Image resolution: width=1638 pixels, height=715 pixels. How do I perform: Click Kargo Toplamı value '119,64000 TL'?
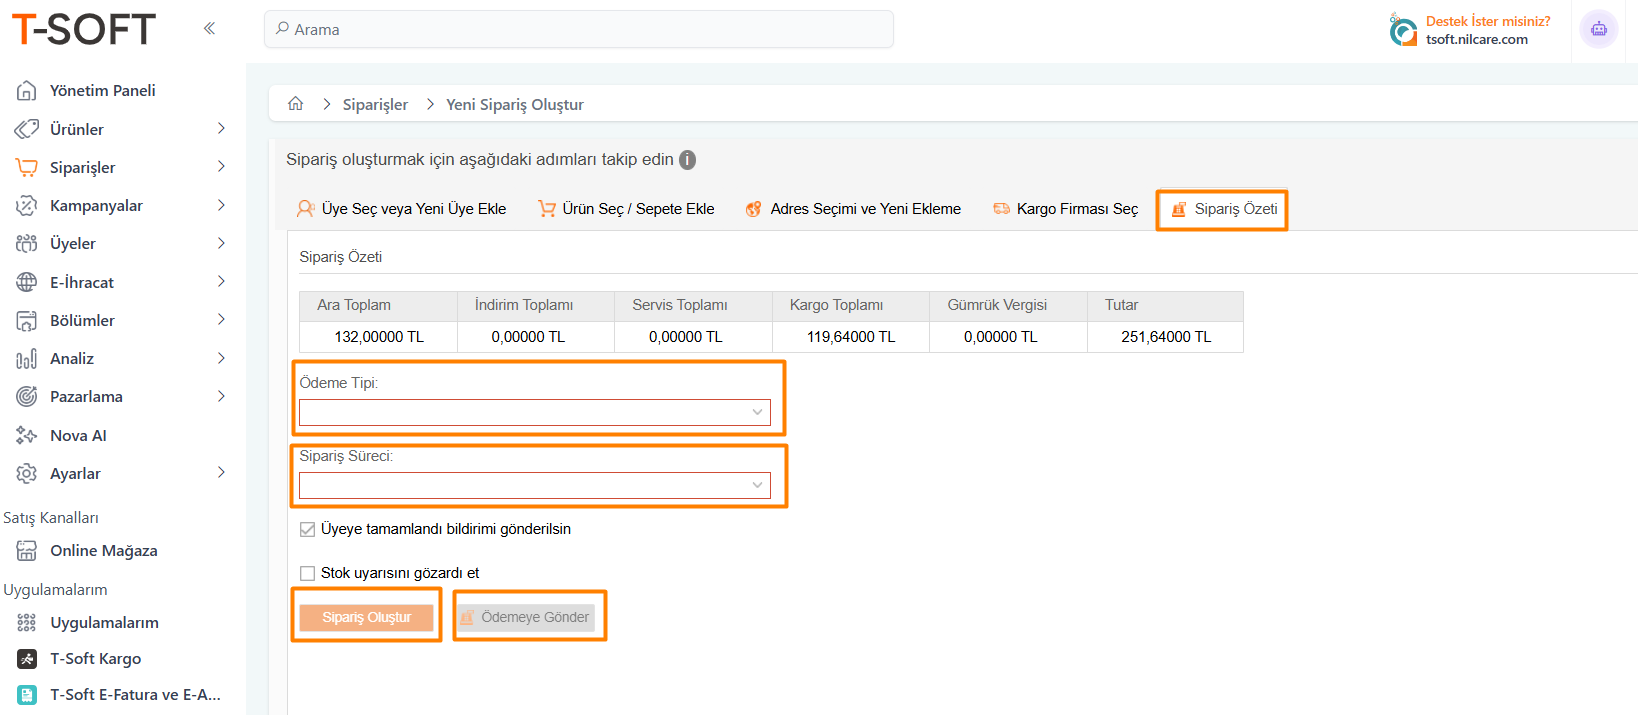point(851,337)
